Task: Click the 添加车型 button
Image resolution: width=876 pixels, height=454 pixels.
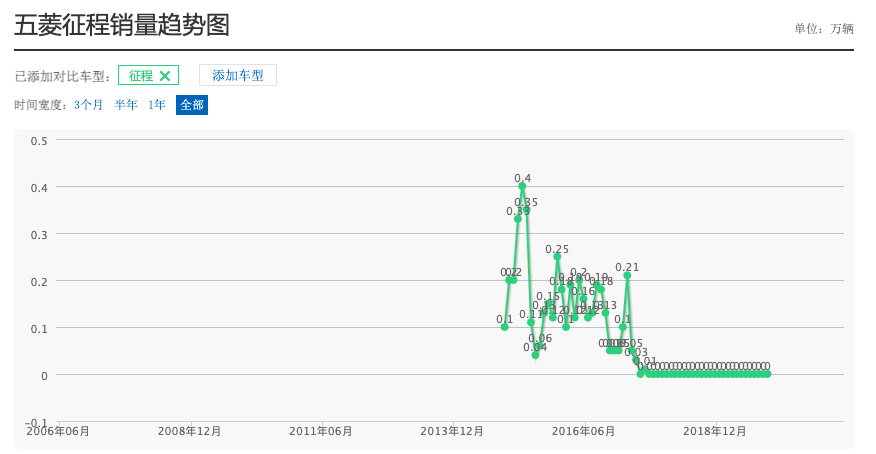Action: (238, 76)
